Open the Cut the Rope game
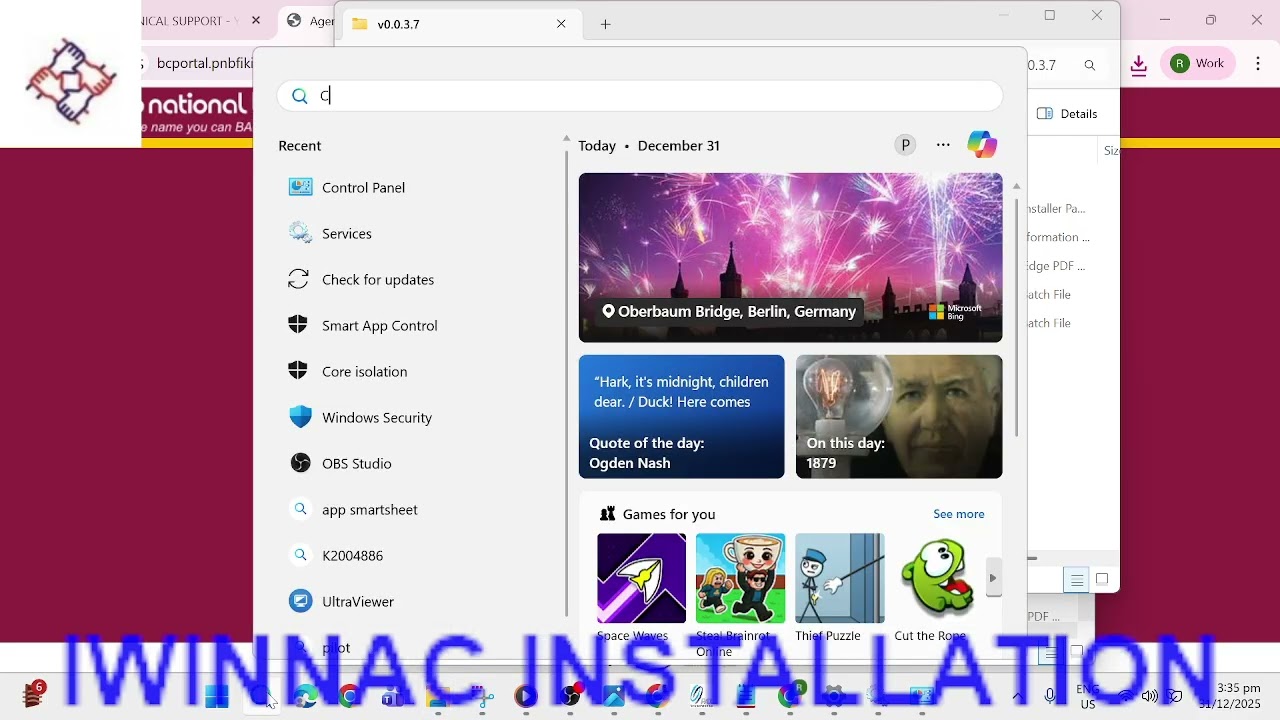This screenshot has width=1280, height=720. (x=938, y=588)
